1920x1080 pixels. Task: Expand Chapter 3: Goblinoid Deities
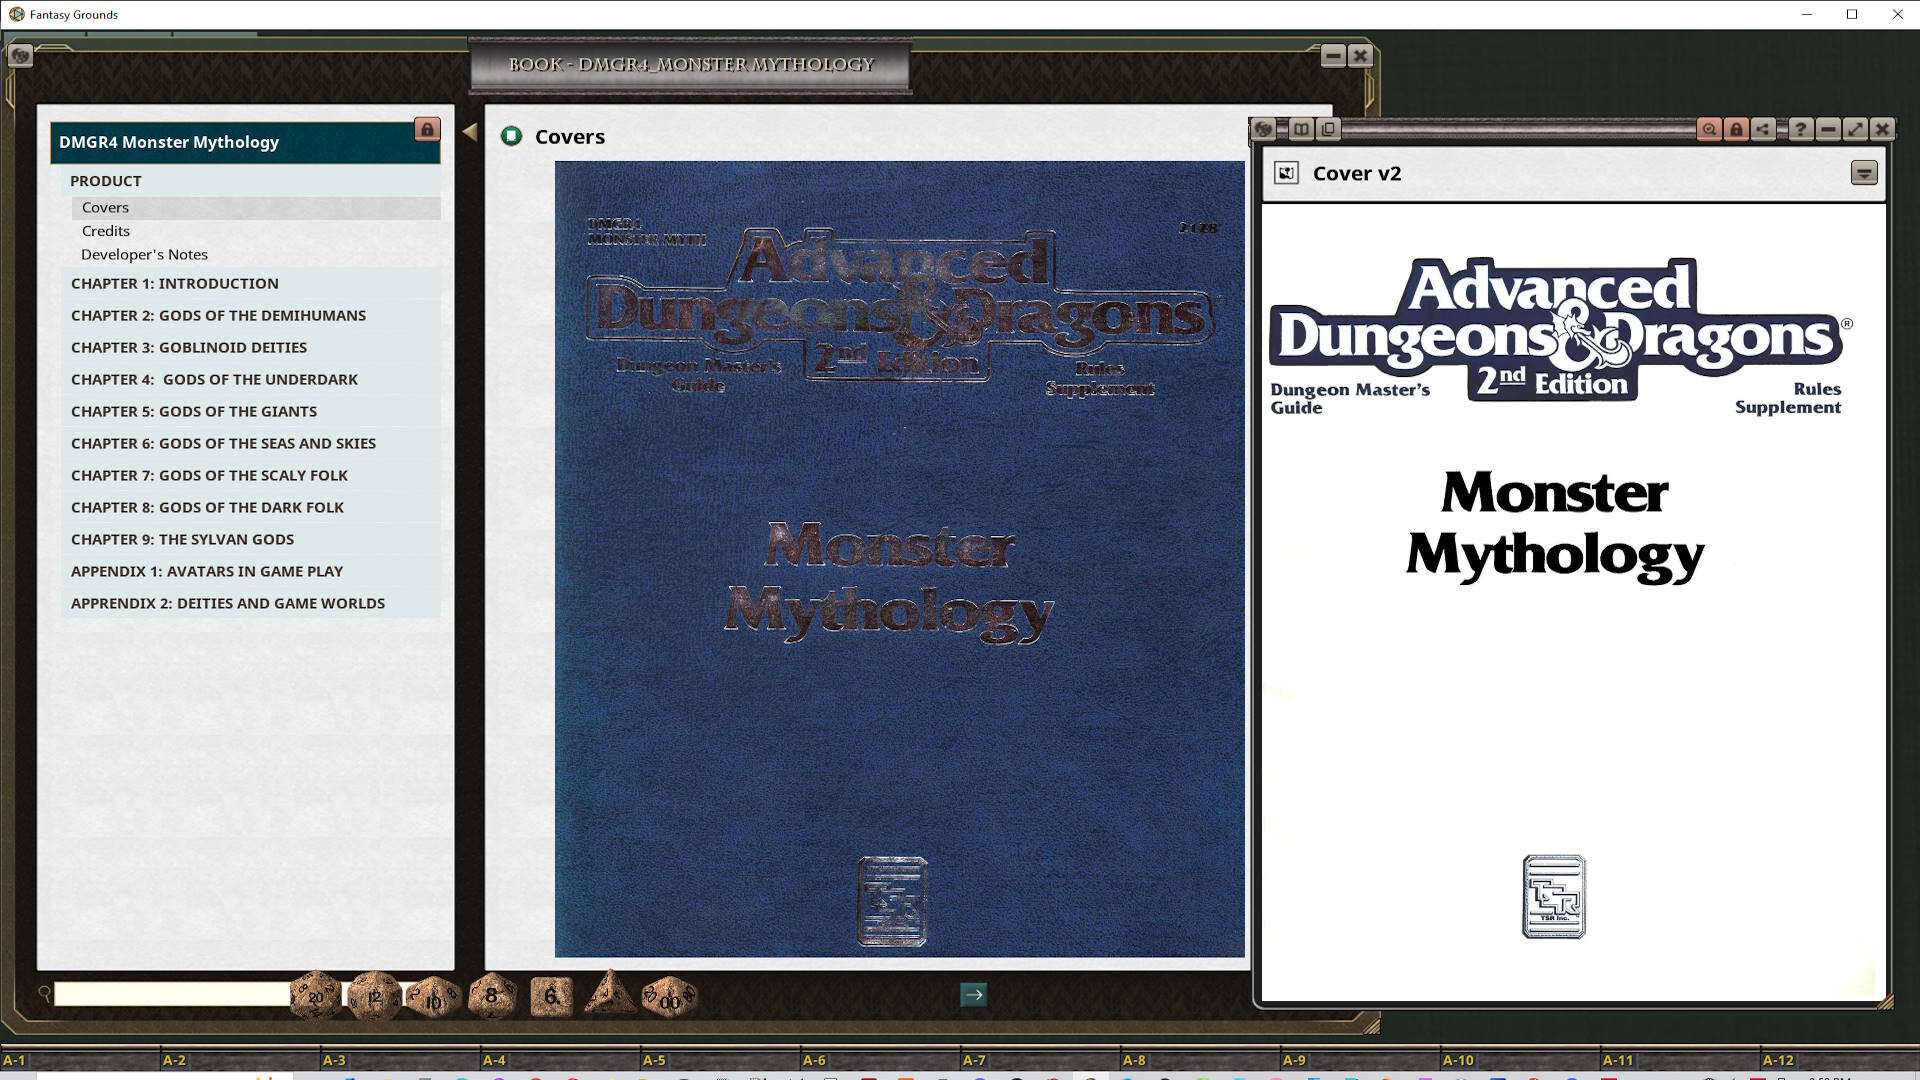[250, 347]
